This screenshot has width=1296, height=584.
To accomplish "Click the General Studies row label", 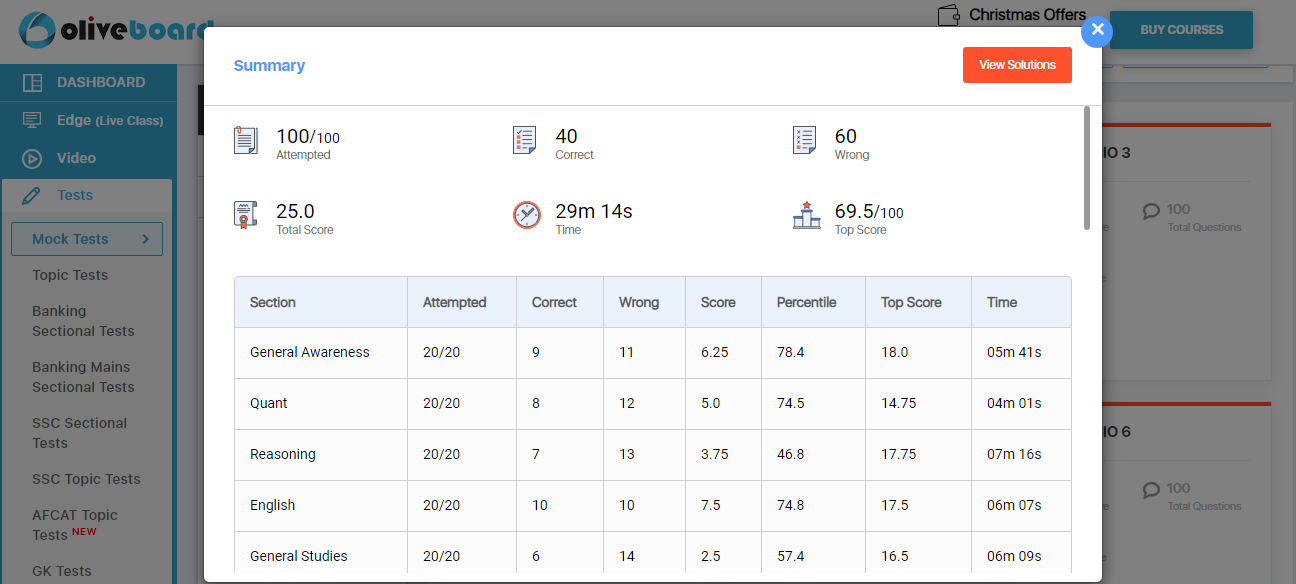I will pos(299,556).
